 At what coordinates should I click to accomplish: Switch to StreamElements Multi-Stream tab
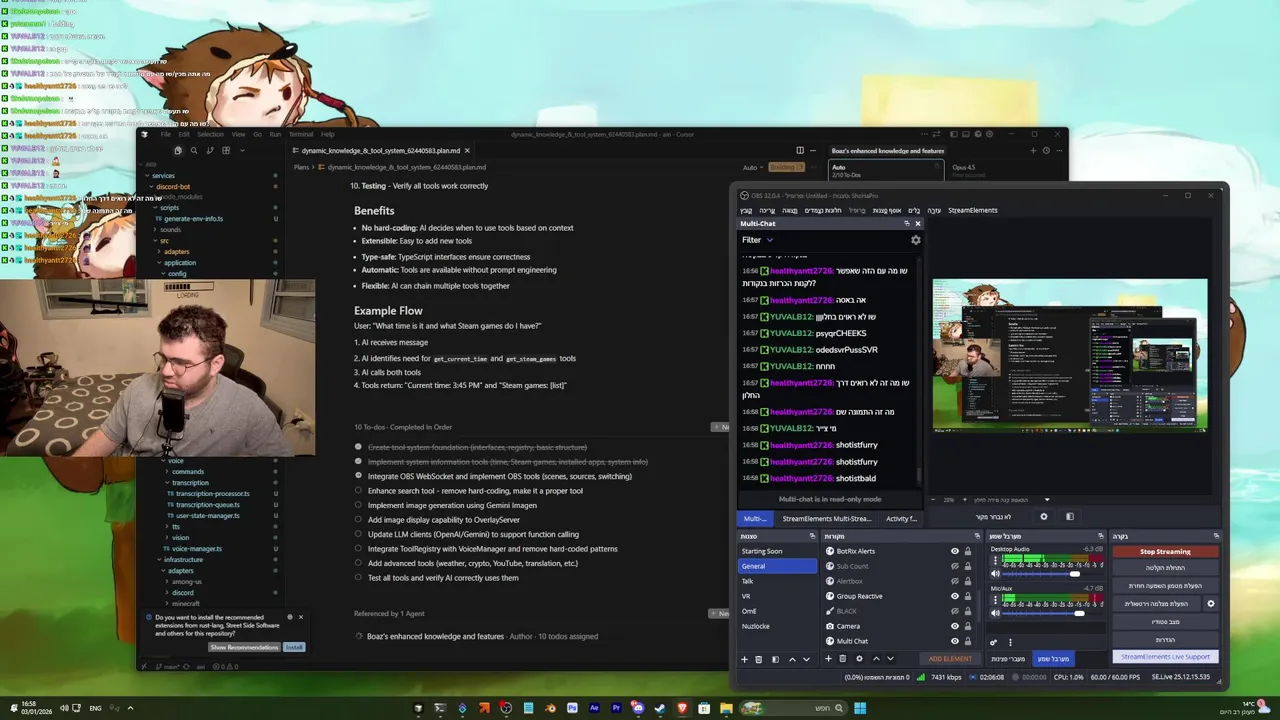[827, 519]
